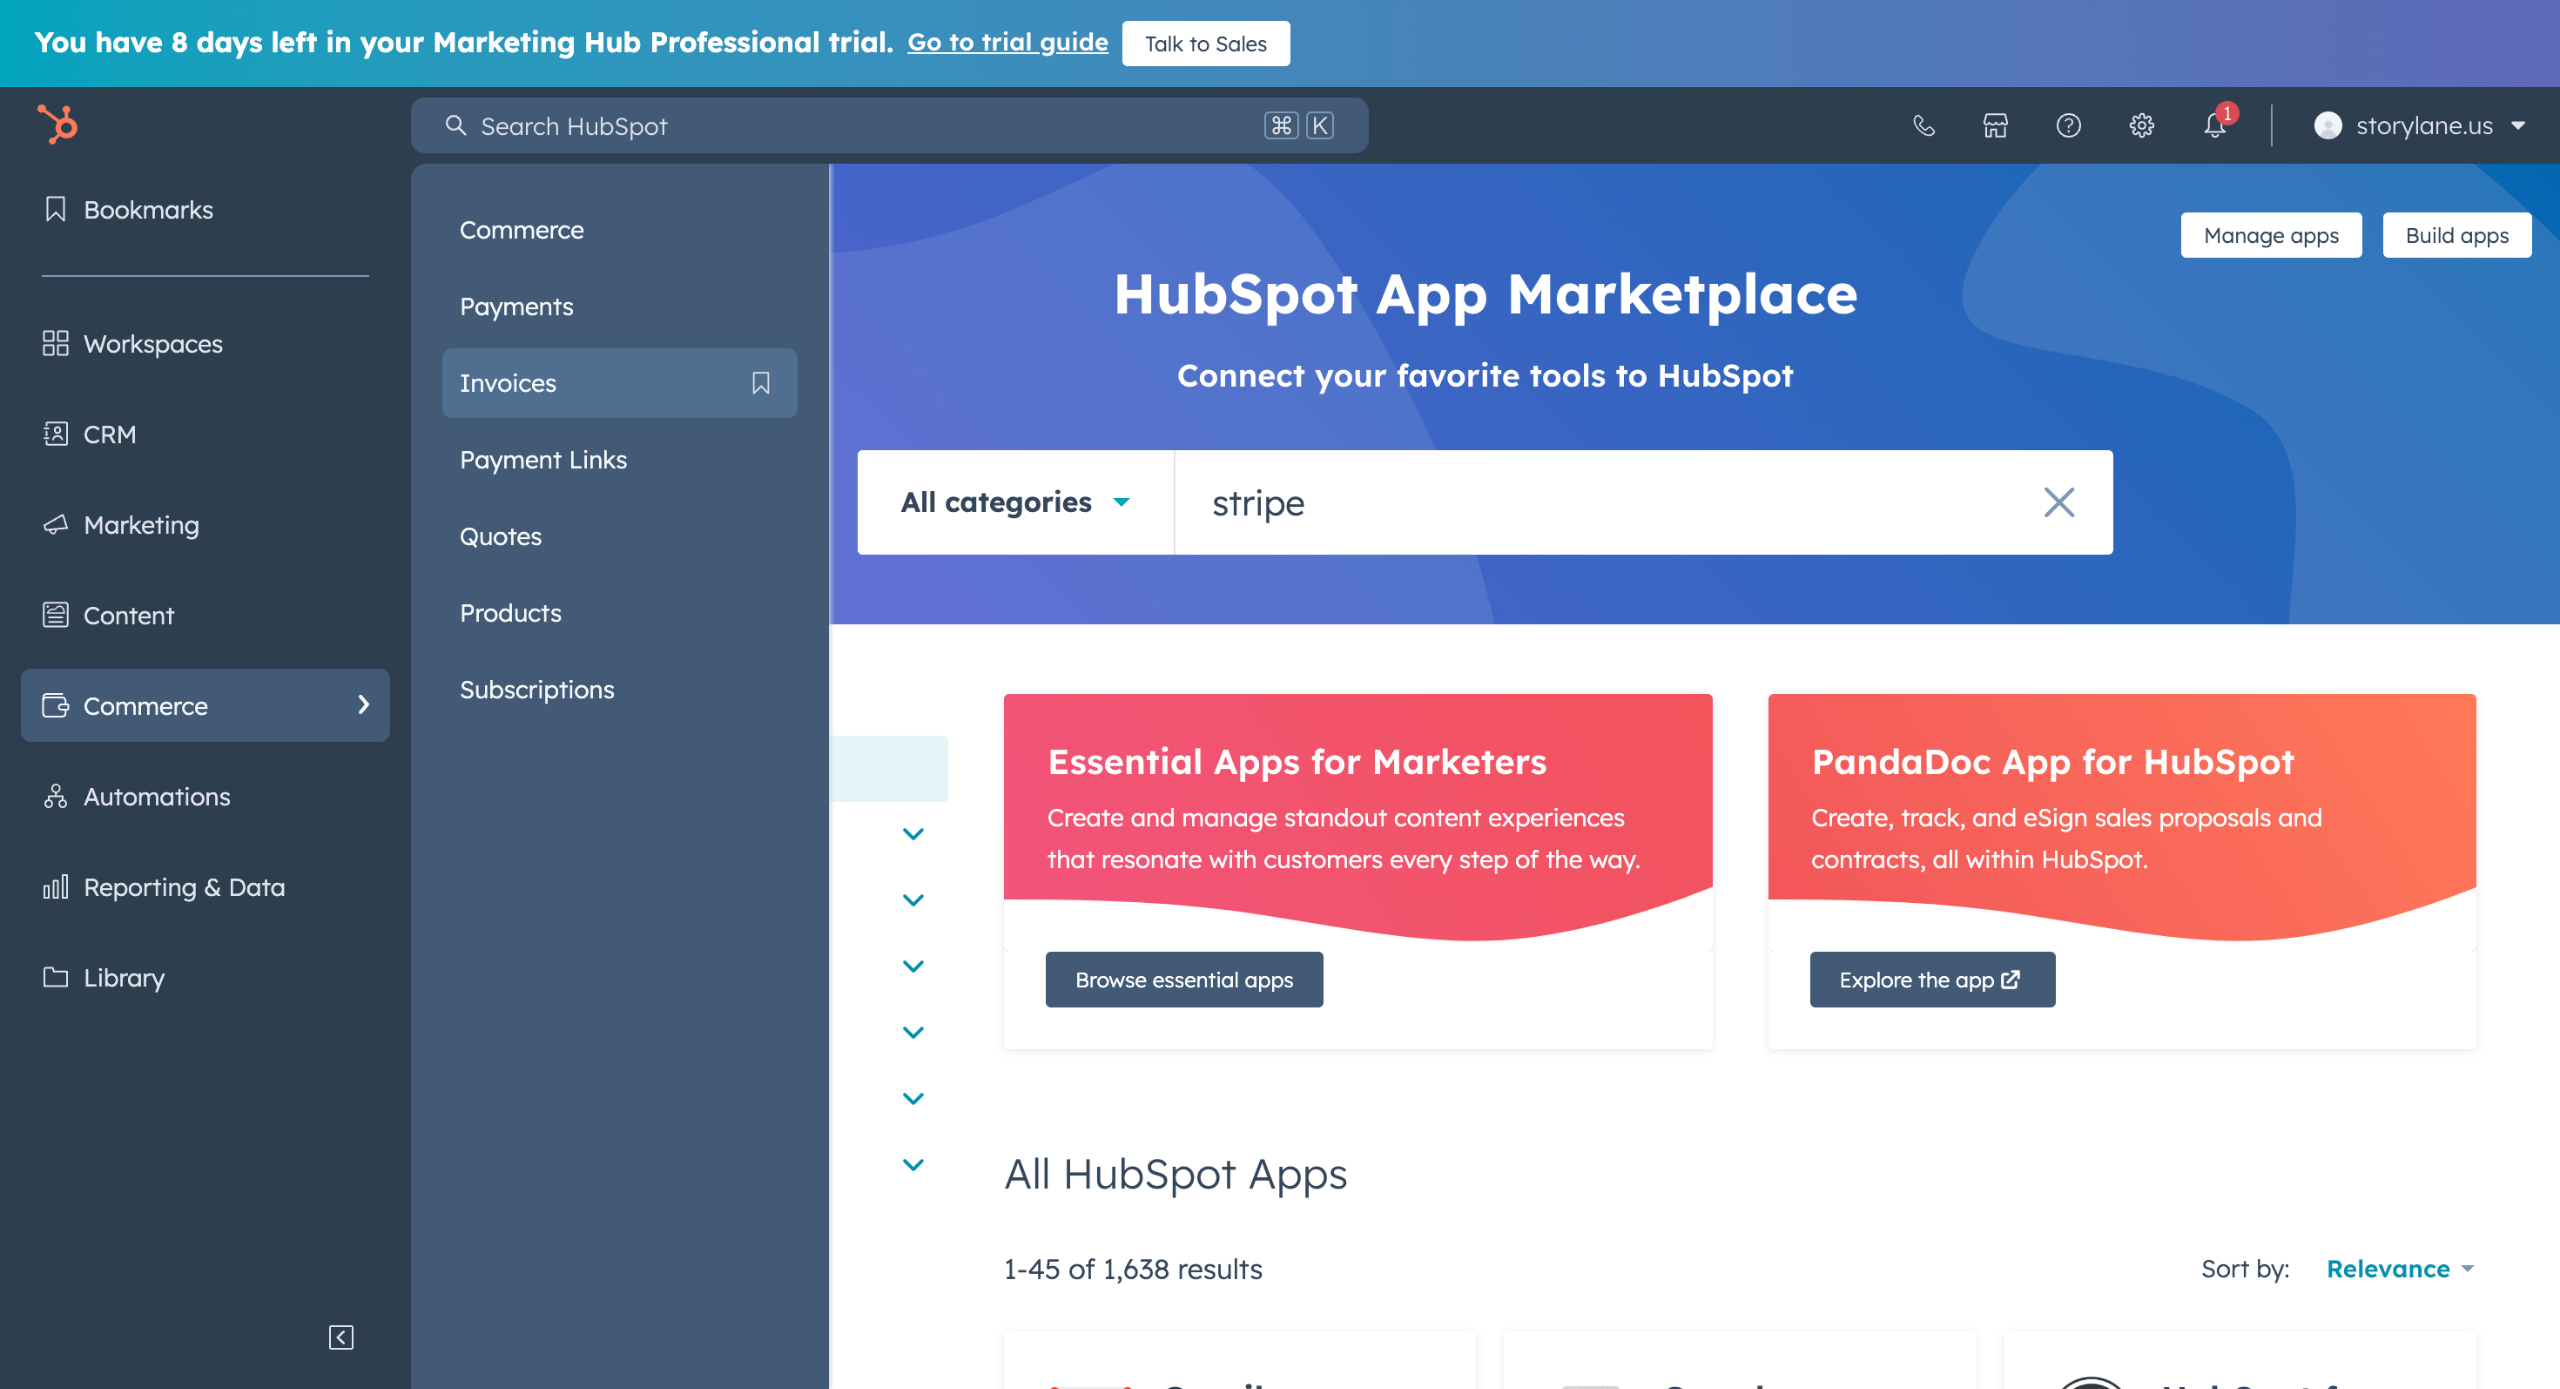Click Explore the app button

[1932, 979]
